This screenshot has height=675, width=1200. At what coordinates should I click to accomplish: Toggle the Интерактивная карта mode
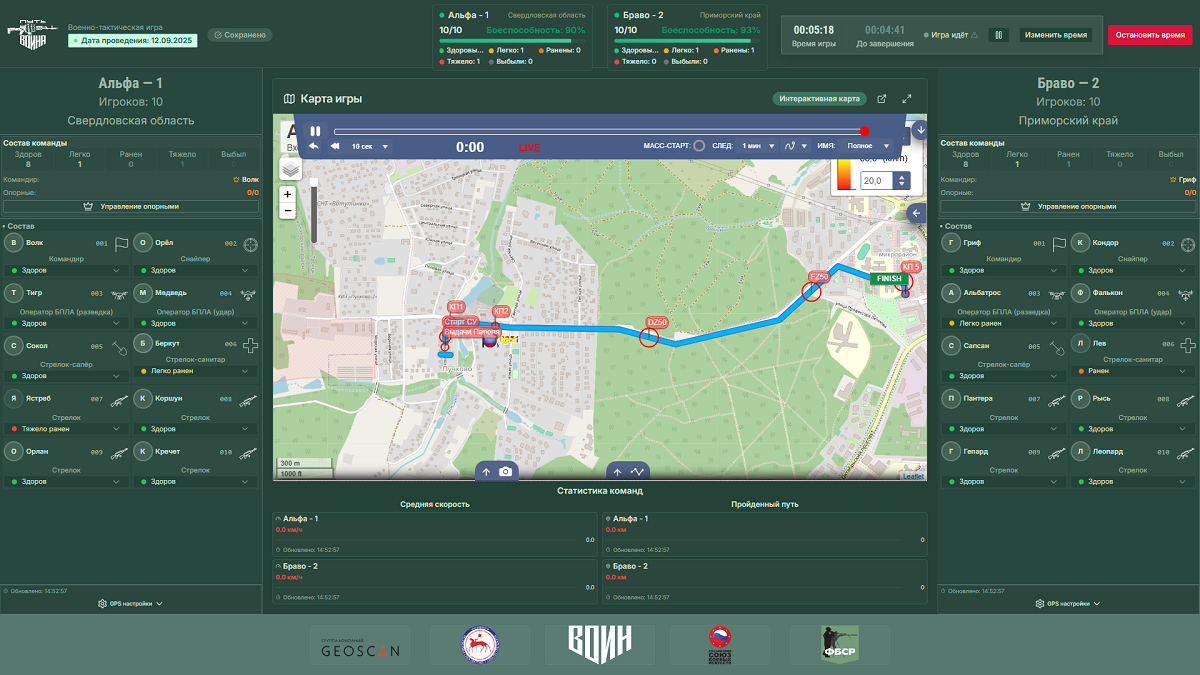[x=819, y=99]
